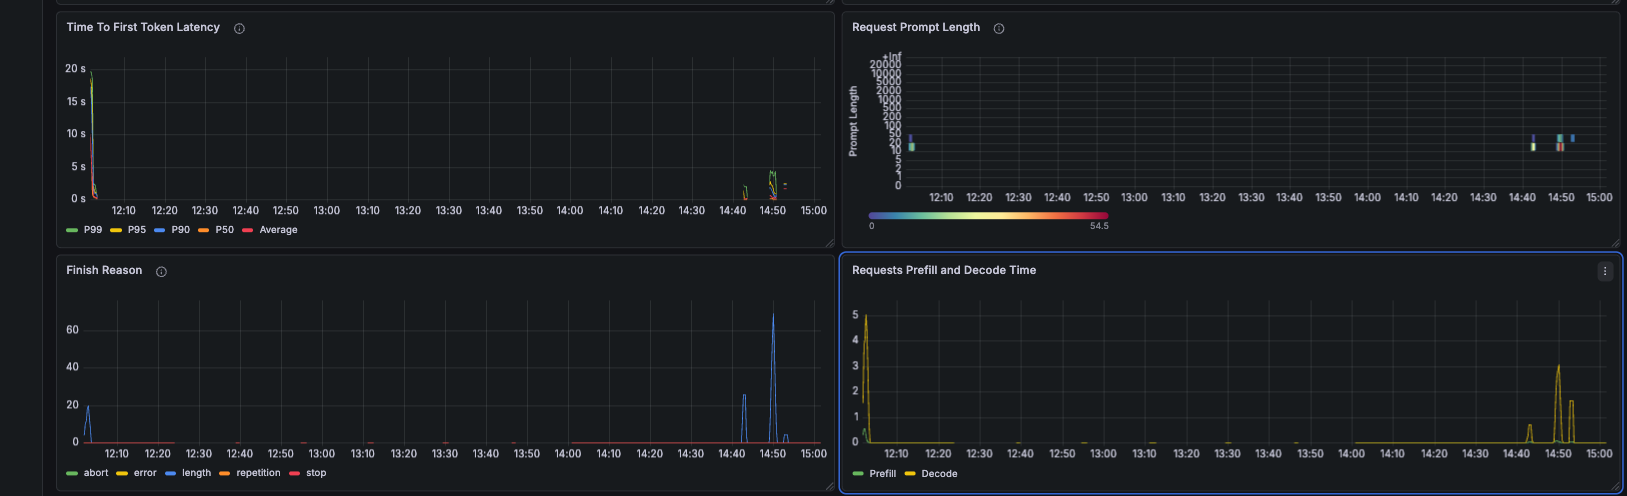Click Finish Reason panel title
Viewport: 1627px width, 496px height.
tap(104, 270)
